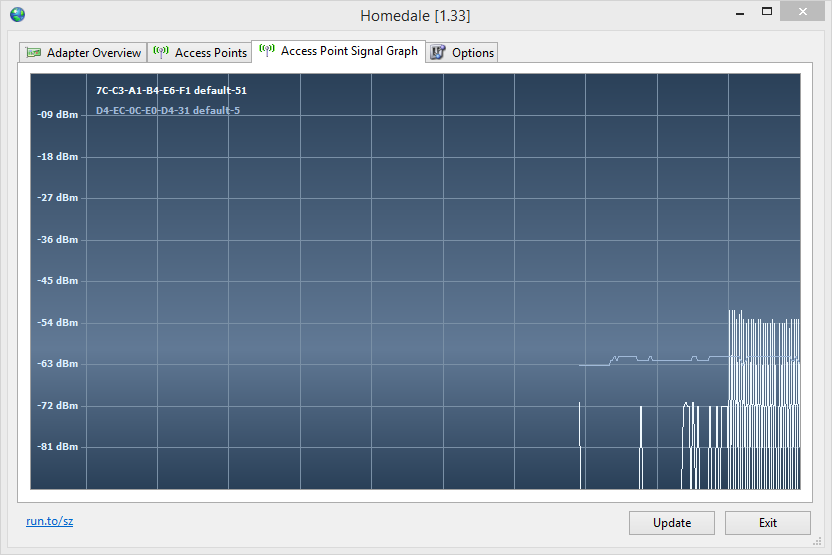Close the Homedale window
The height and width of the screenshot is (555, 832).
(802, 11)
